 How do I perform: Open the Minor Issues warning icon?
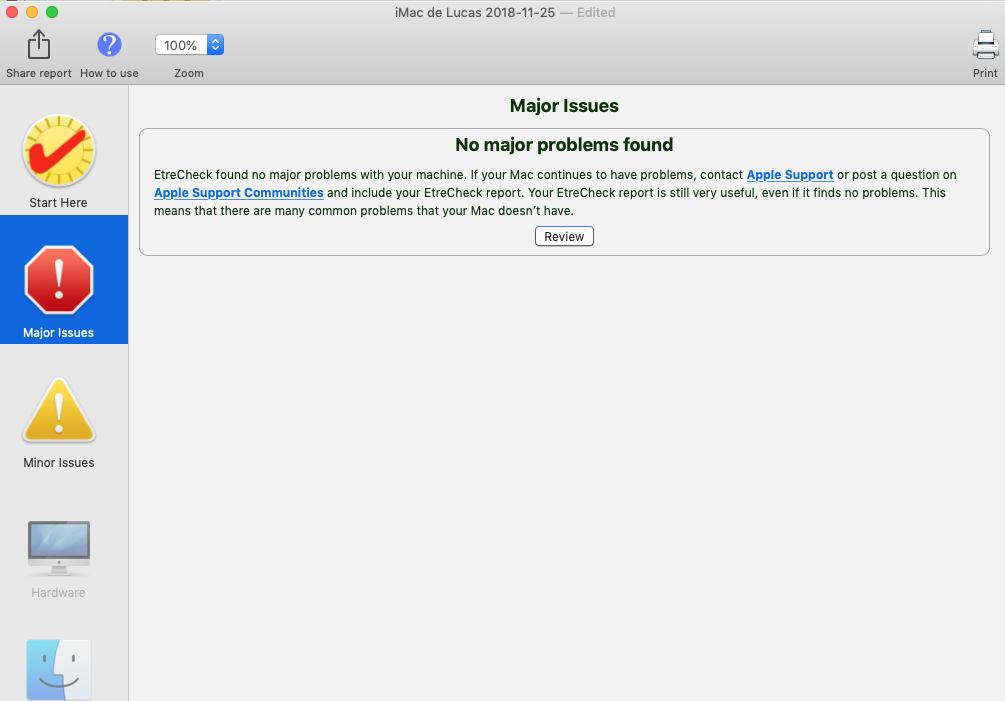tap(59, 410)
